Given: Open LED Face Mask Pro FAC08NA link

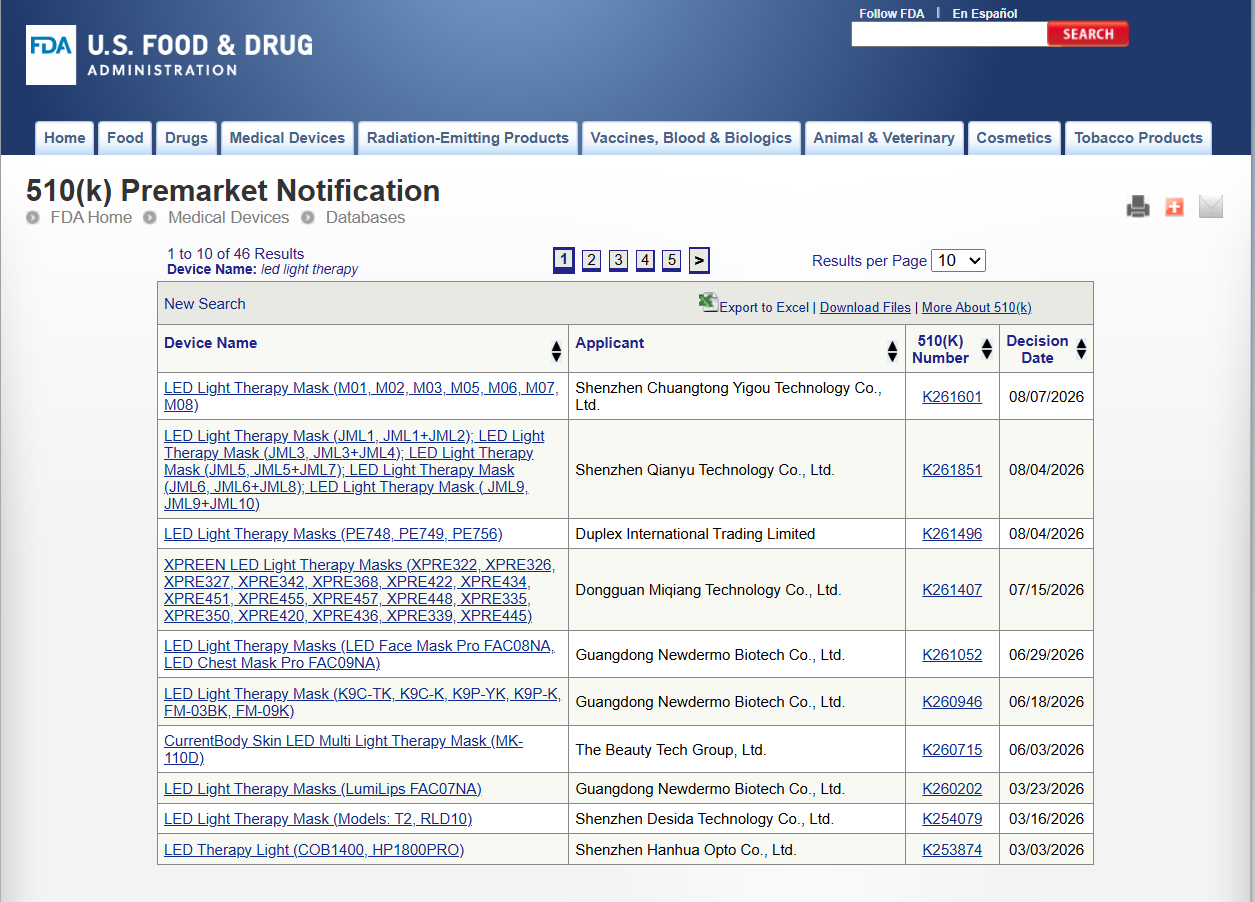Looking at the screenshot, I should click(x=359, y=655).
